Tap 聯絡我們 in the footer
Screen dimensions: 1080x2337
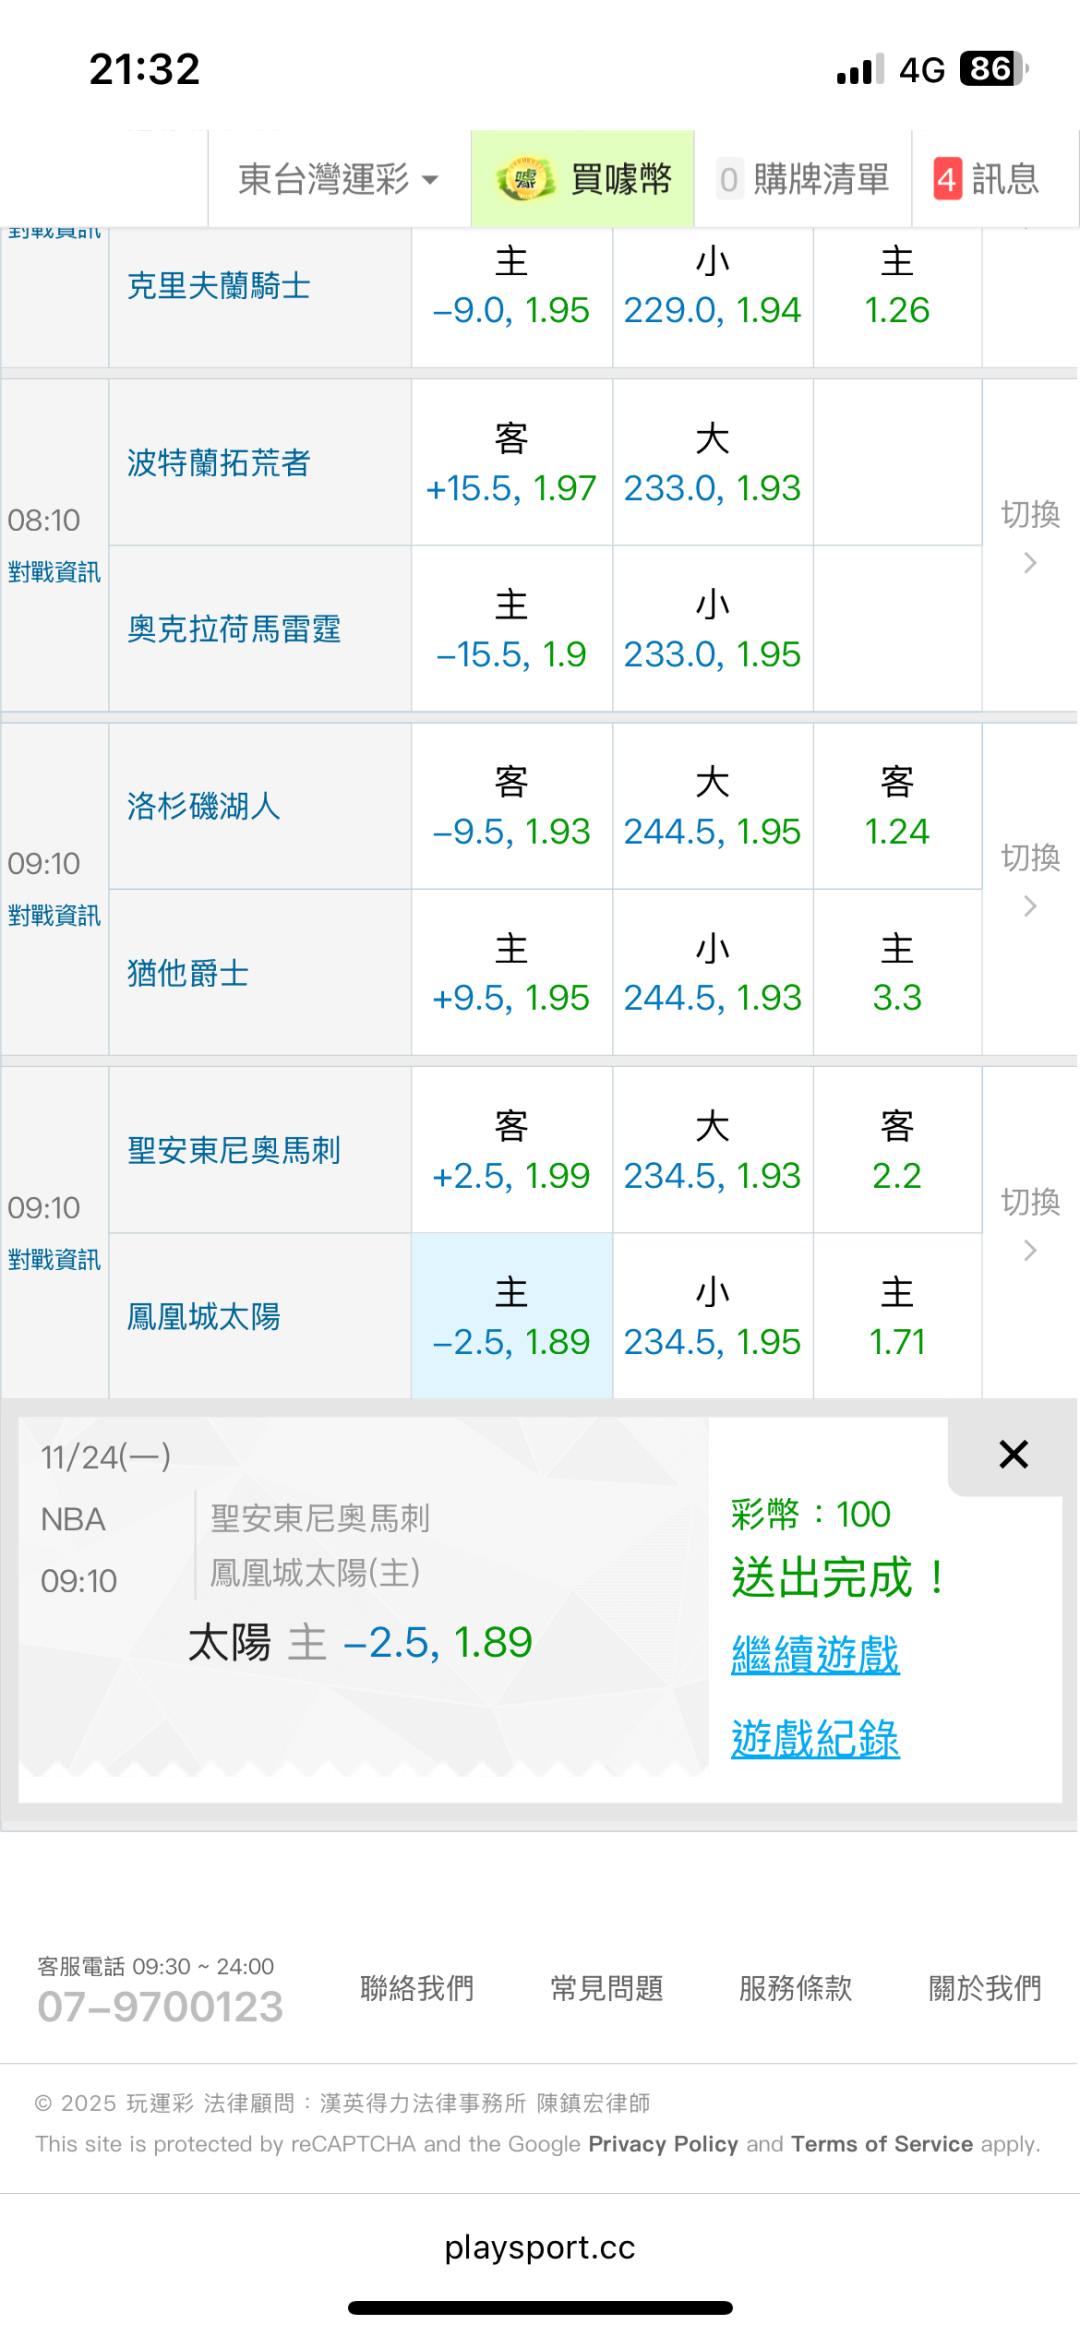point(417,1988)
